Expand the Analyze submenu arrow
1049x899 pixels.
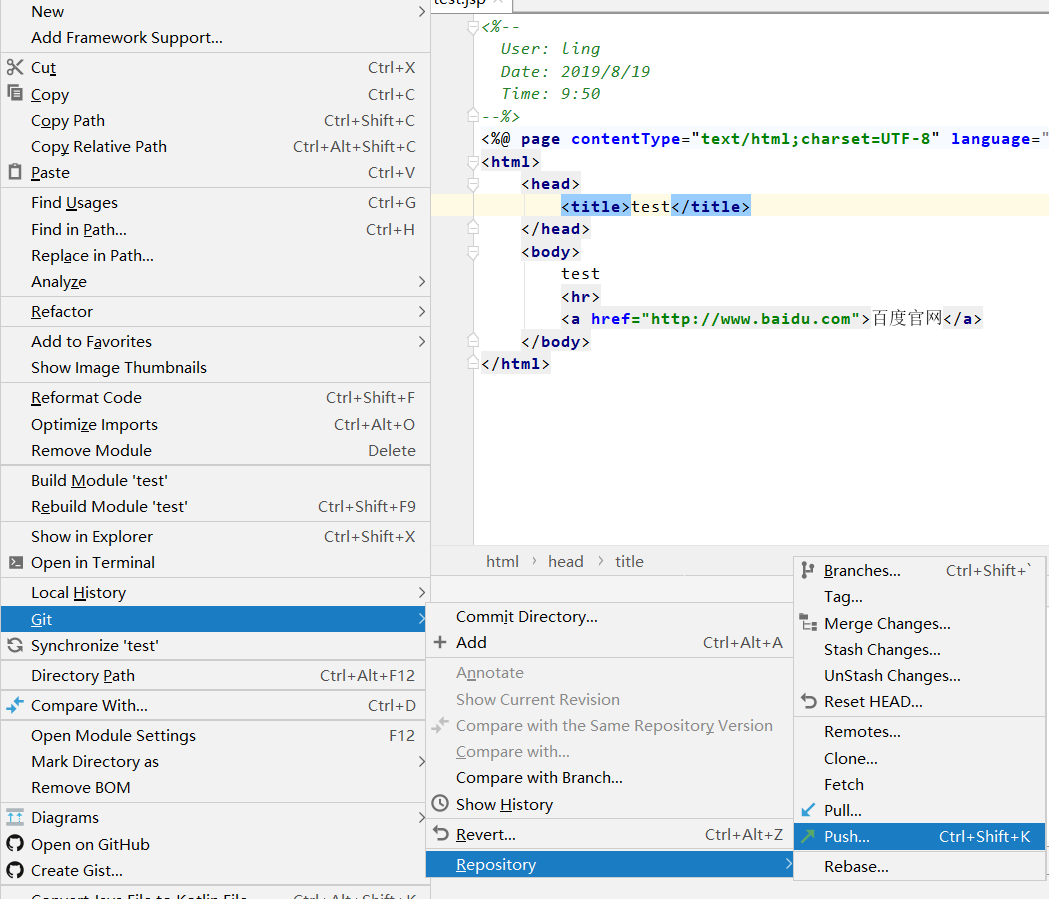tap(422, 282)
